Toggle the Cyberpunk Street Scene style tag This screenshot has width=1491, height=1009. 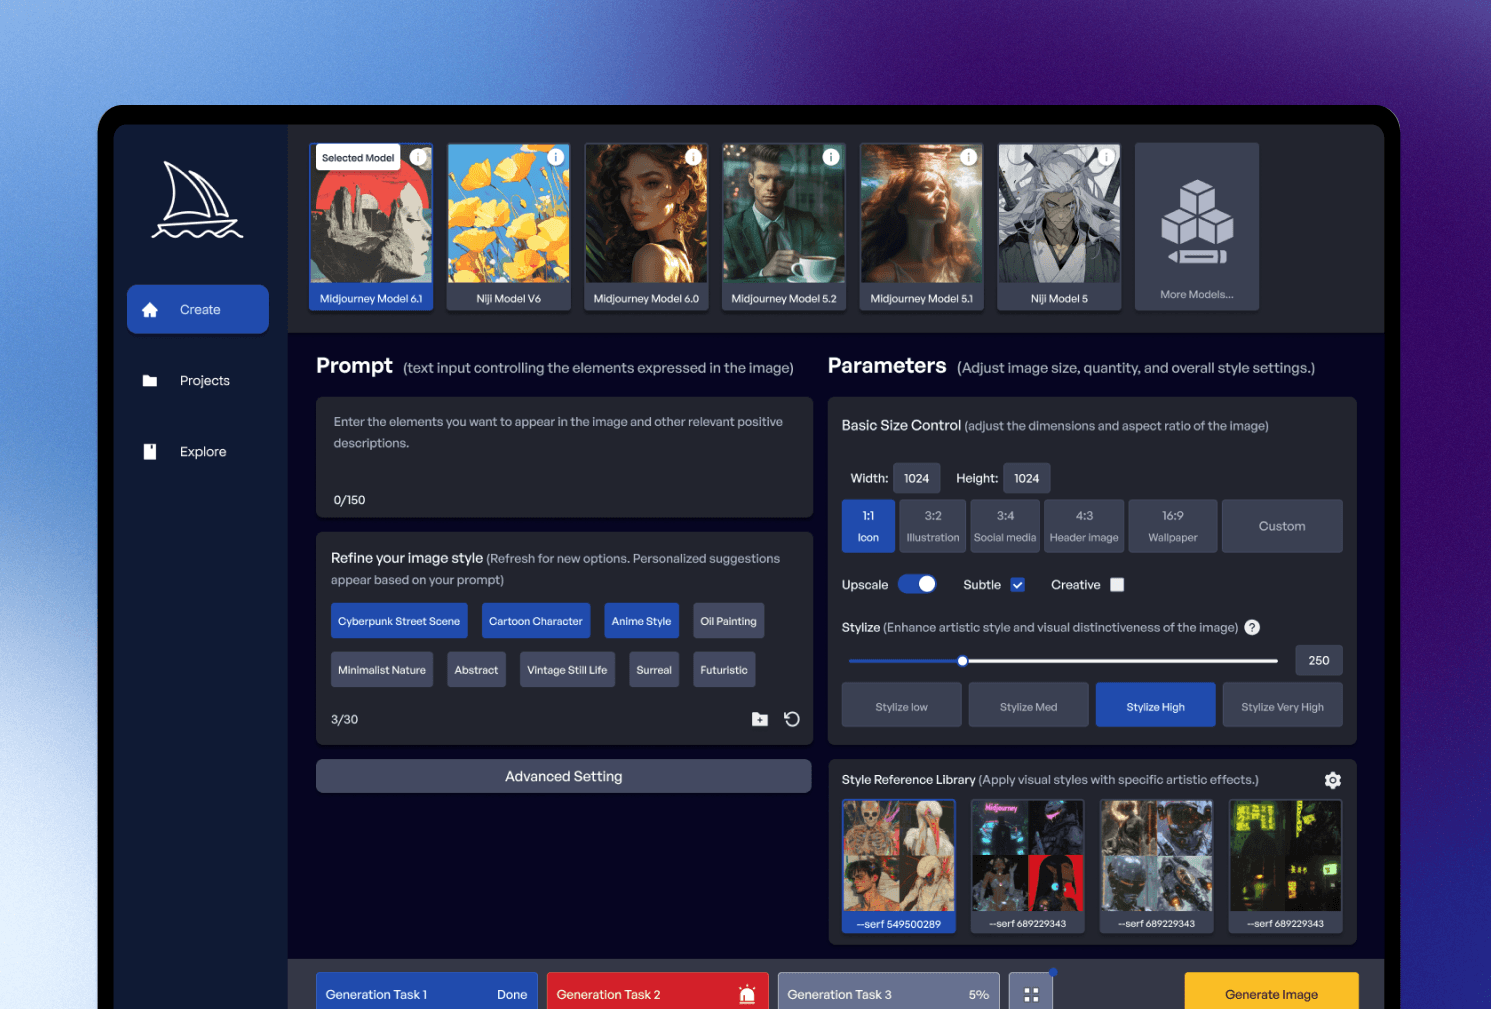[x=399, y=621]
